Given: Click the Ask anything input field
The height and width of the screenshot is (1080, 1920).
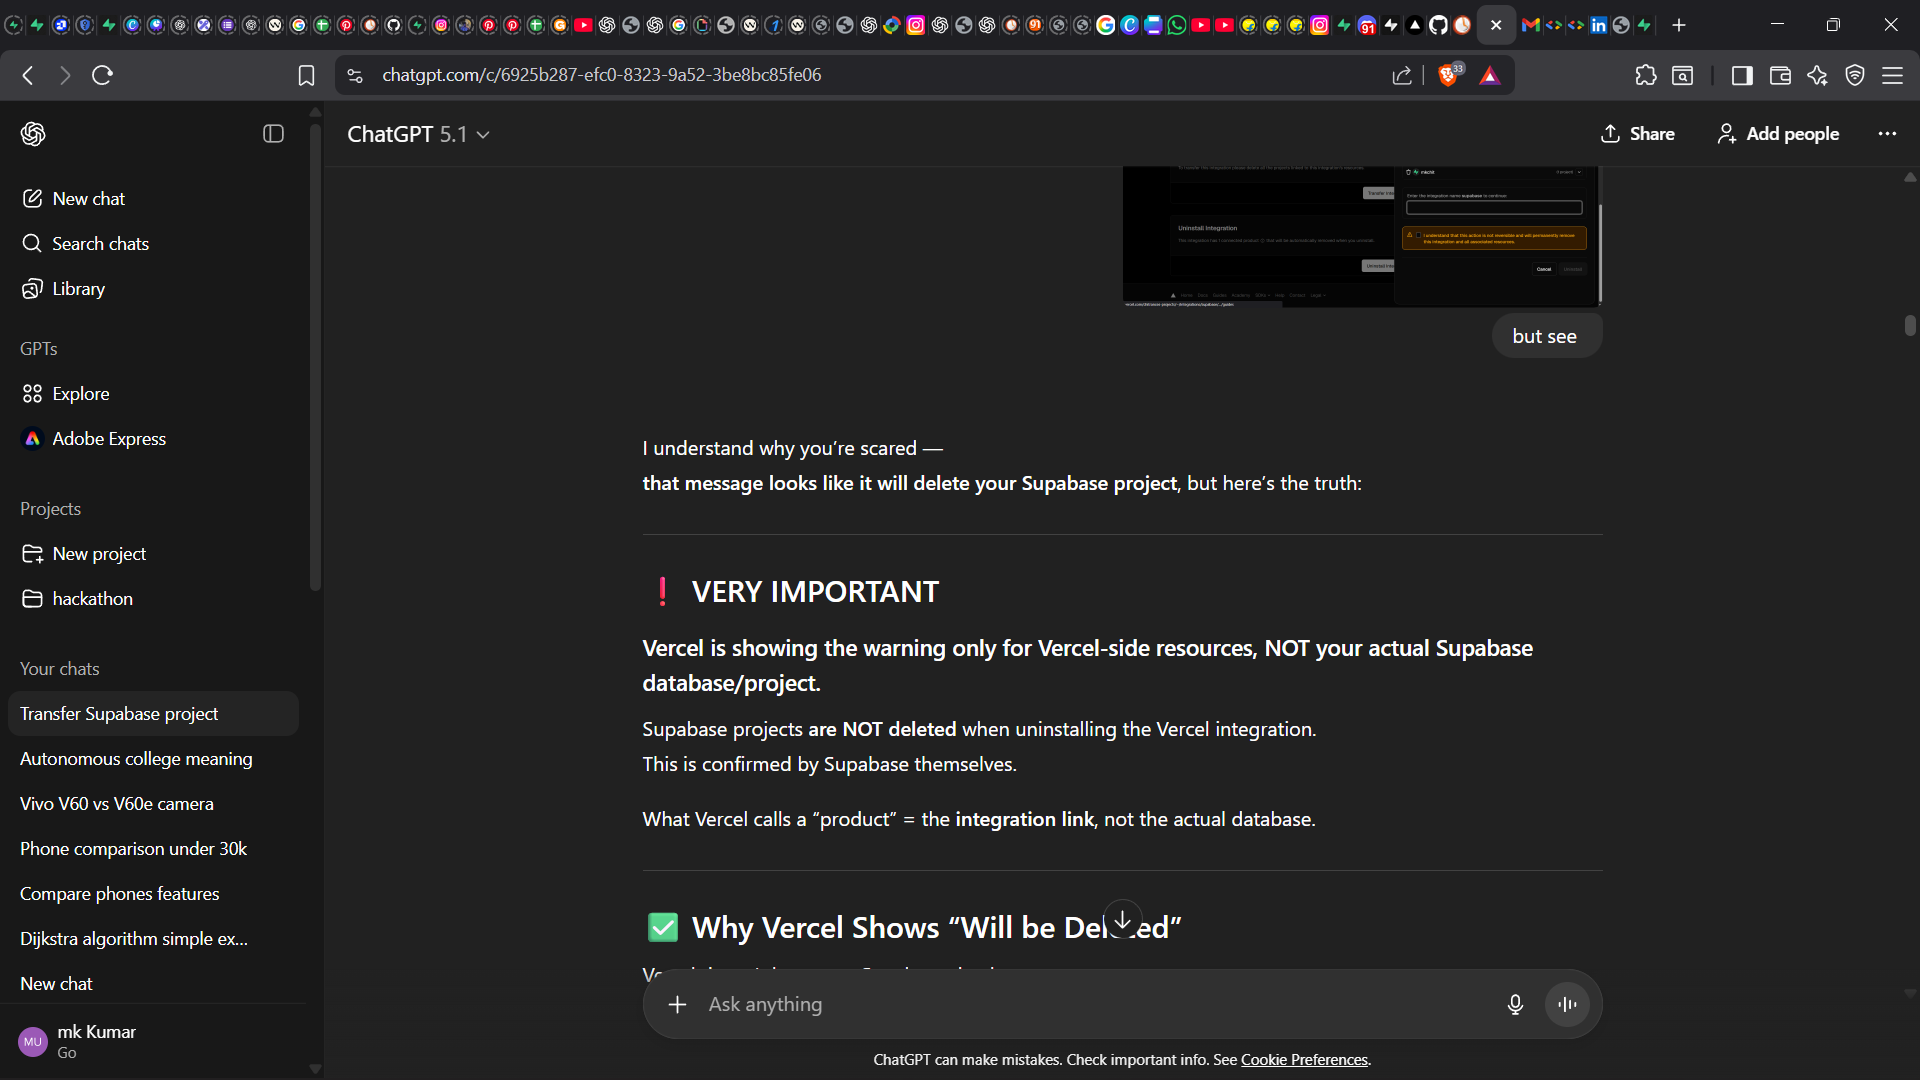Looking at the screenshot, I should point(1090,1004).
